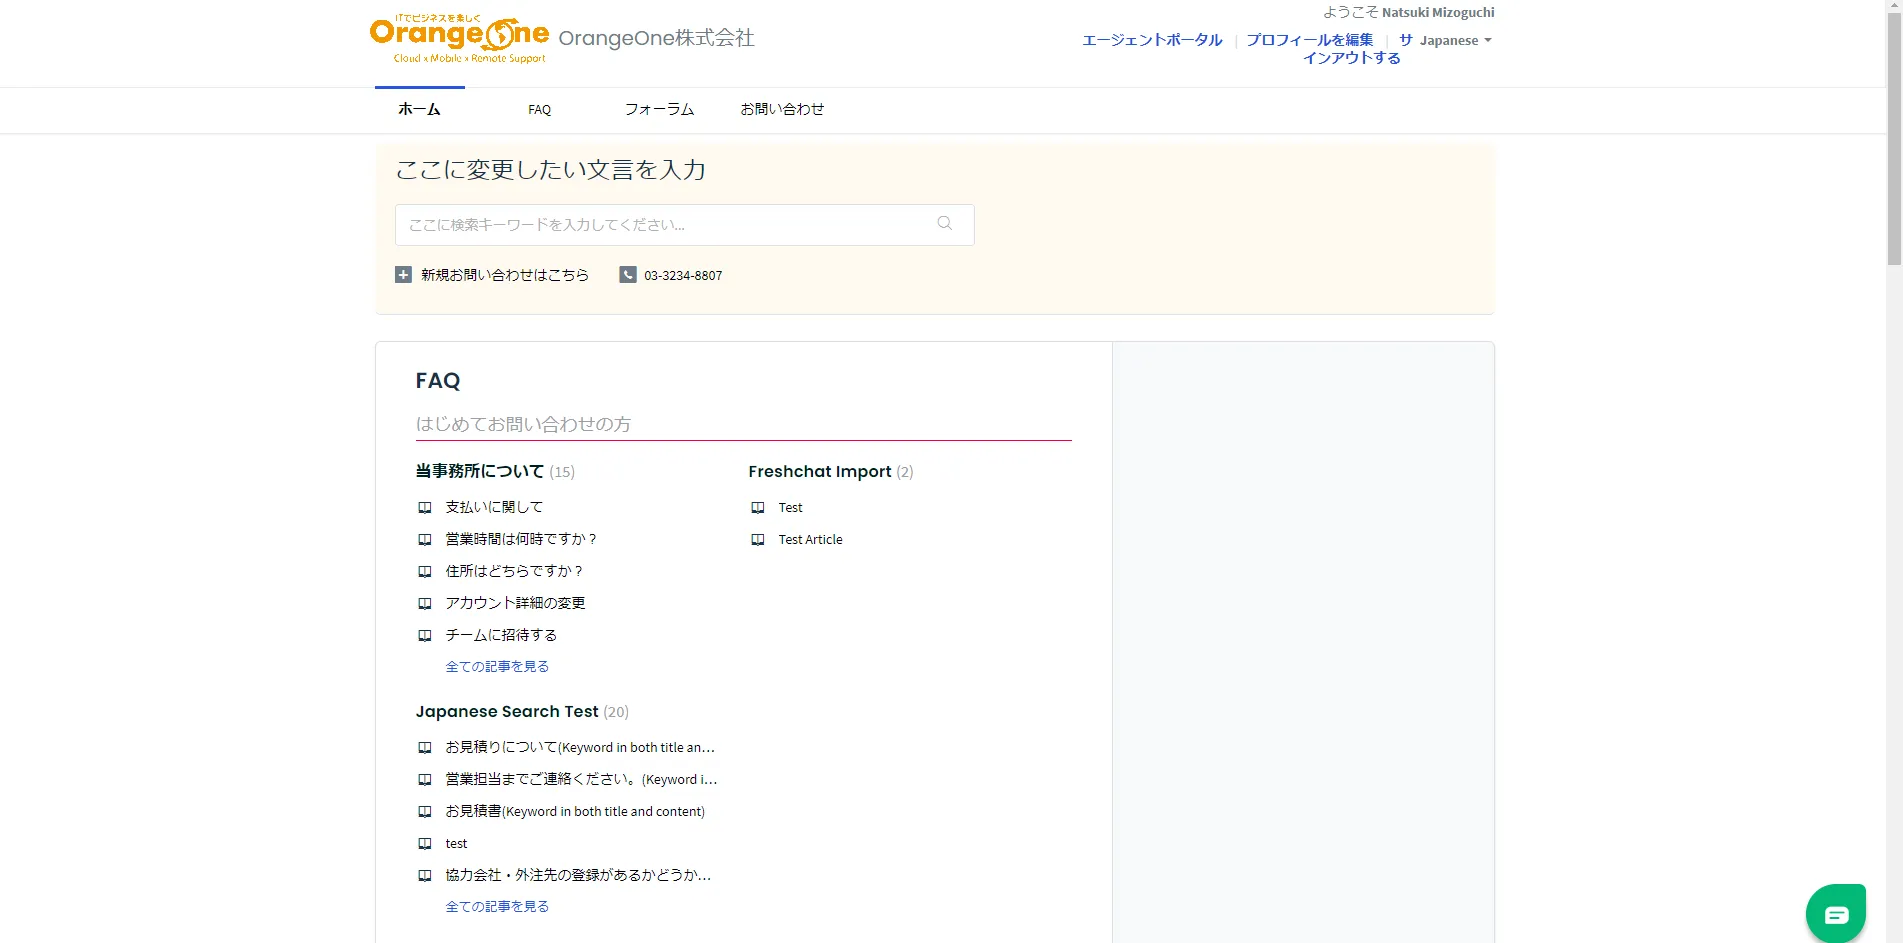This screenshot has height=943, width=1903.
Task: Click the keyword search input field
Action: click(x=665, y=225)
